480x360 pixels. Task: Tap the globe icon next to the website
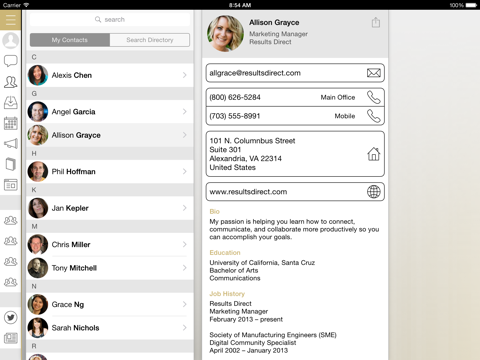coord(374,192)
